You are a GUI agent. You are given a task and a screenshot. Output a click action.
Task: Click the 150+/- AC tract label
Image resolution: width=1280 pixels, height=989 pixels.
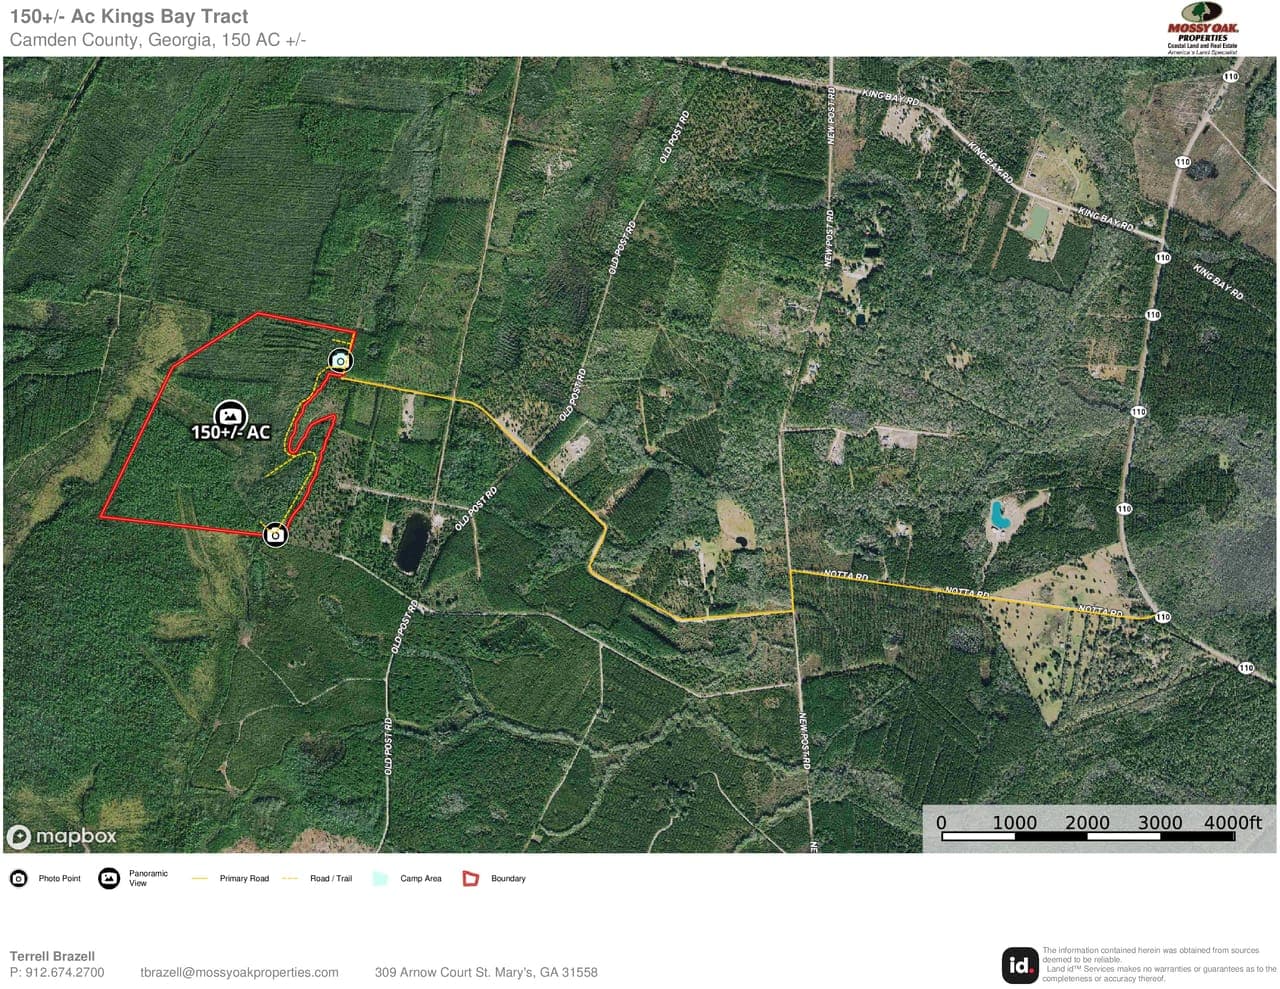230,432
